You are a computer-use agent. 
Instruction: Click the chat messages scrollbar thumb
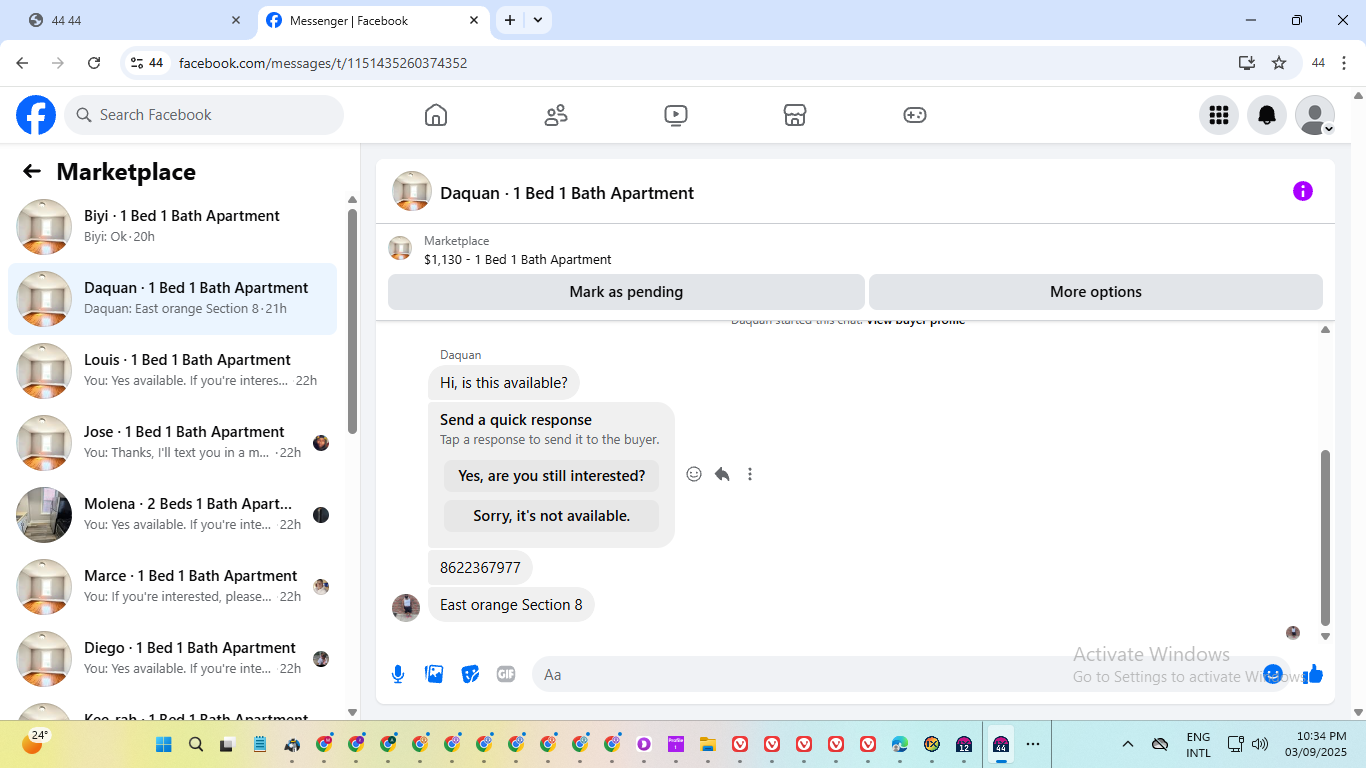pos(1326,538)
